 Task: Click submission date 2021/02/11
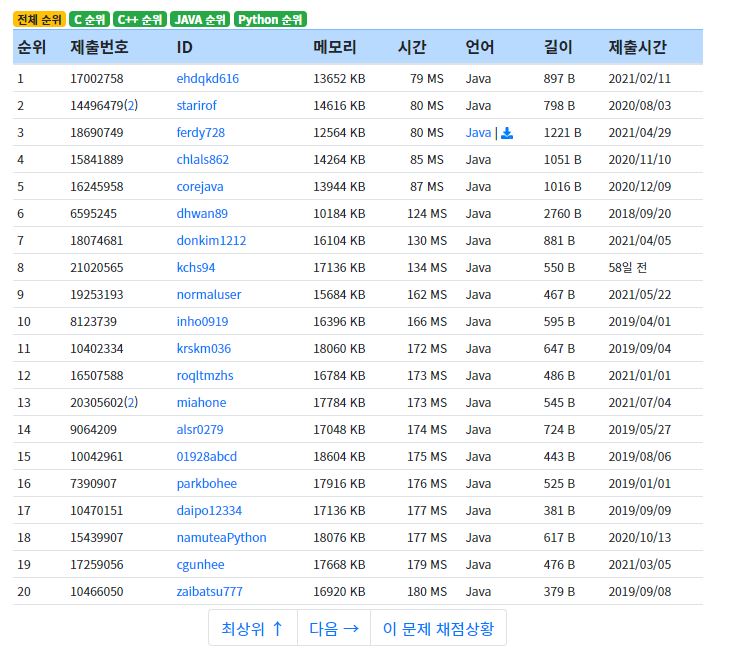pos(640,79)
